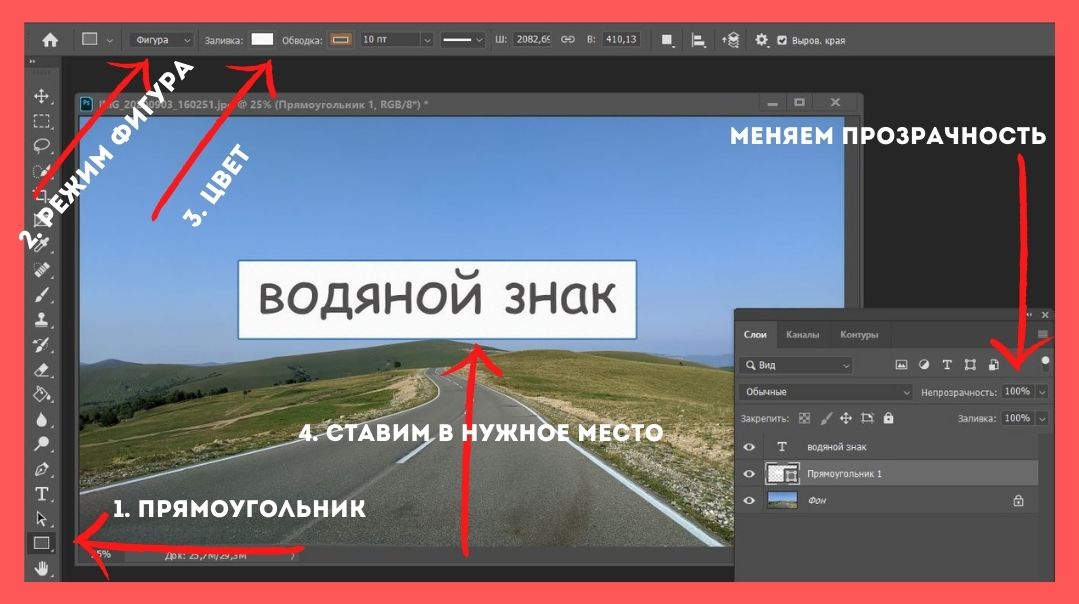The width and height of the screenshot is (1079, 604).
Task: Click the link width and height icon
Action: [x=567, y=40]
